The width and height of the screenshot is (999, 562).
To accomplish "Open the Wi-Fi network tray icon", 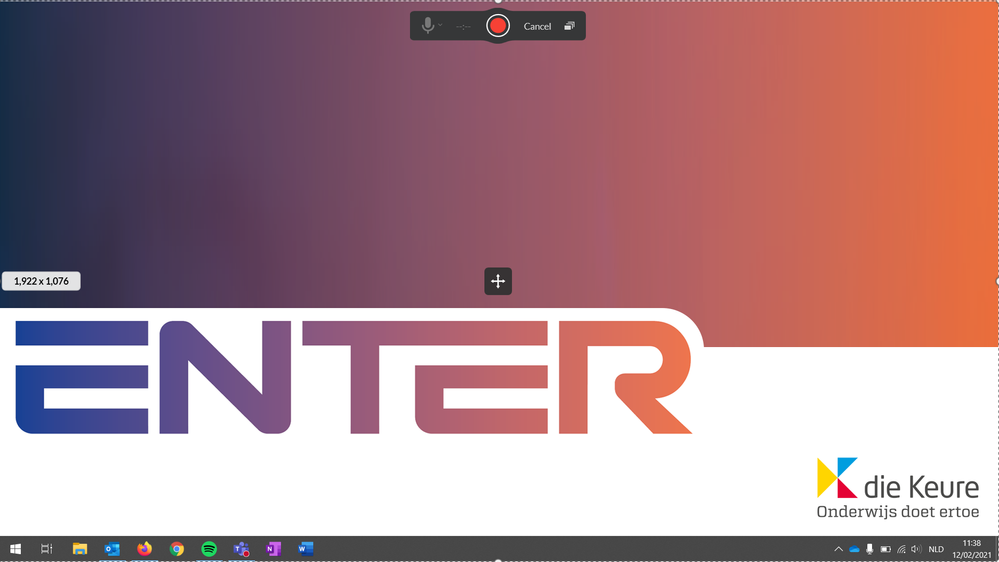I will [x=901, y=549].
